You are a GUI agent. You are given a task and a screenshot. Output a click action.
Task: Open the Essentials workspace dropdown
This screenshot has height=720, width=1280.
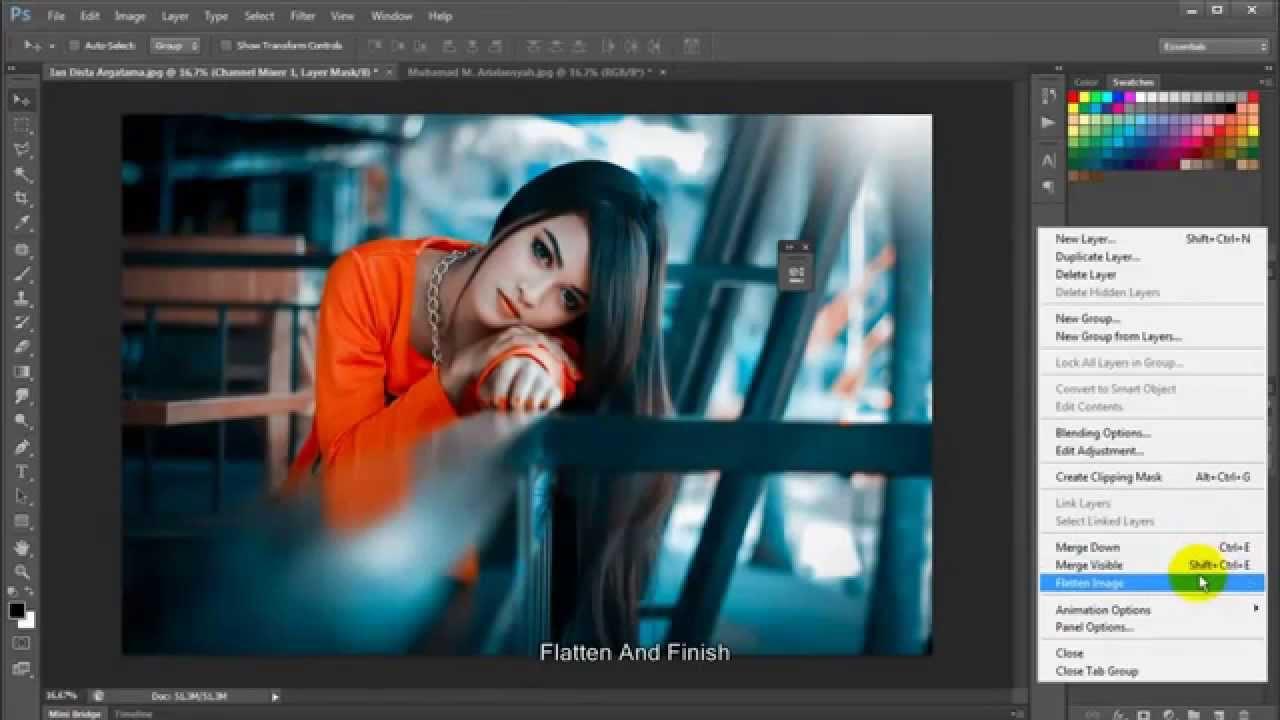point(1212,45)
